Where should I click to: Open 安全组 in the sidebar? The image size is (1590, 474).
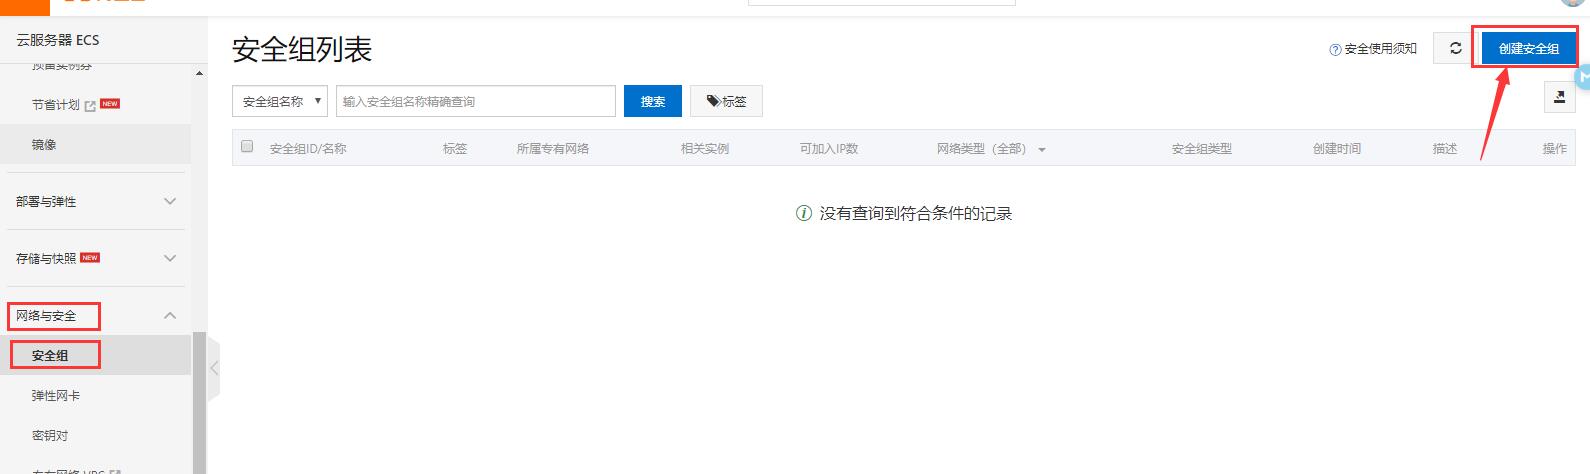pyautogui.click(x=50, y=355)
